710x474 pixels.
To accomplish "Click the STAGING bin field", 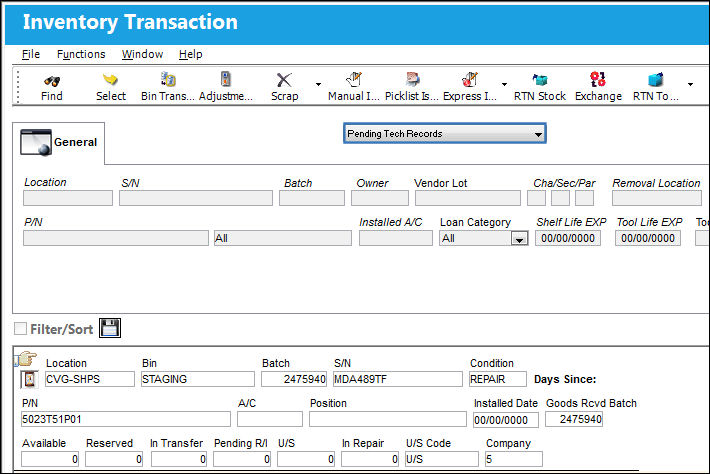I will tap(198, 379).
